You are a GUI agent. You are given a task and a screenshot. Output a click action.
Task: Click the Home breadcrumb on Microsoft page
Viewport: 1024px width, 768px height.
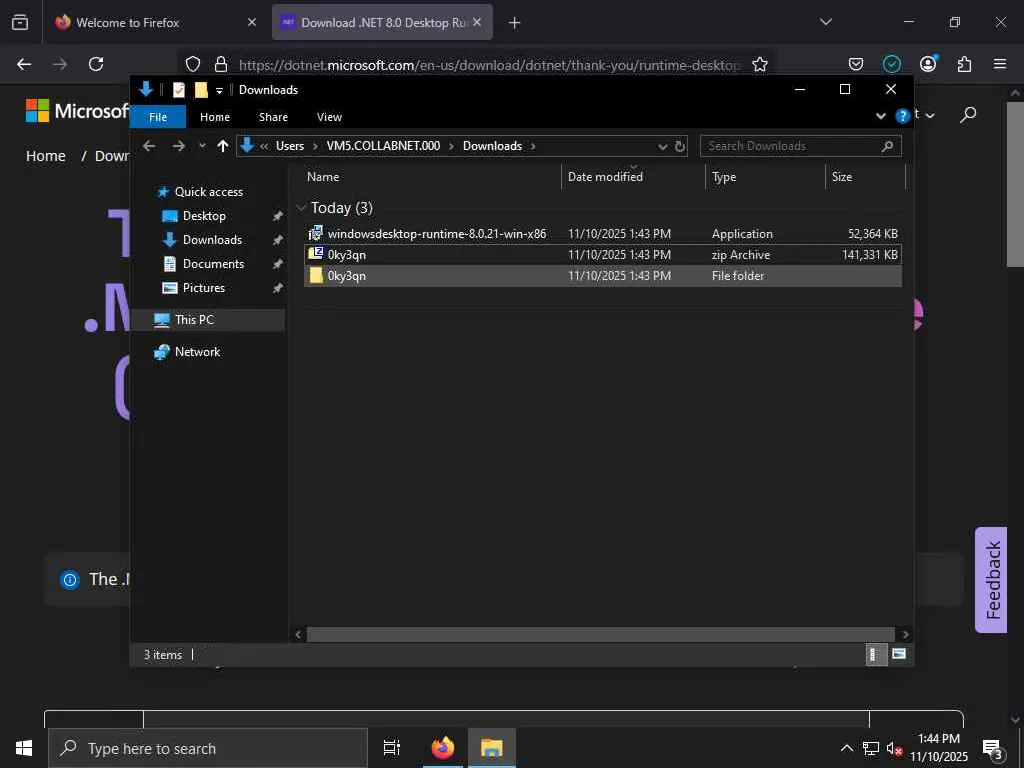pyautogui.click(x=46, y=156)
